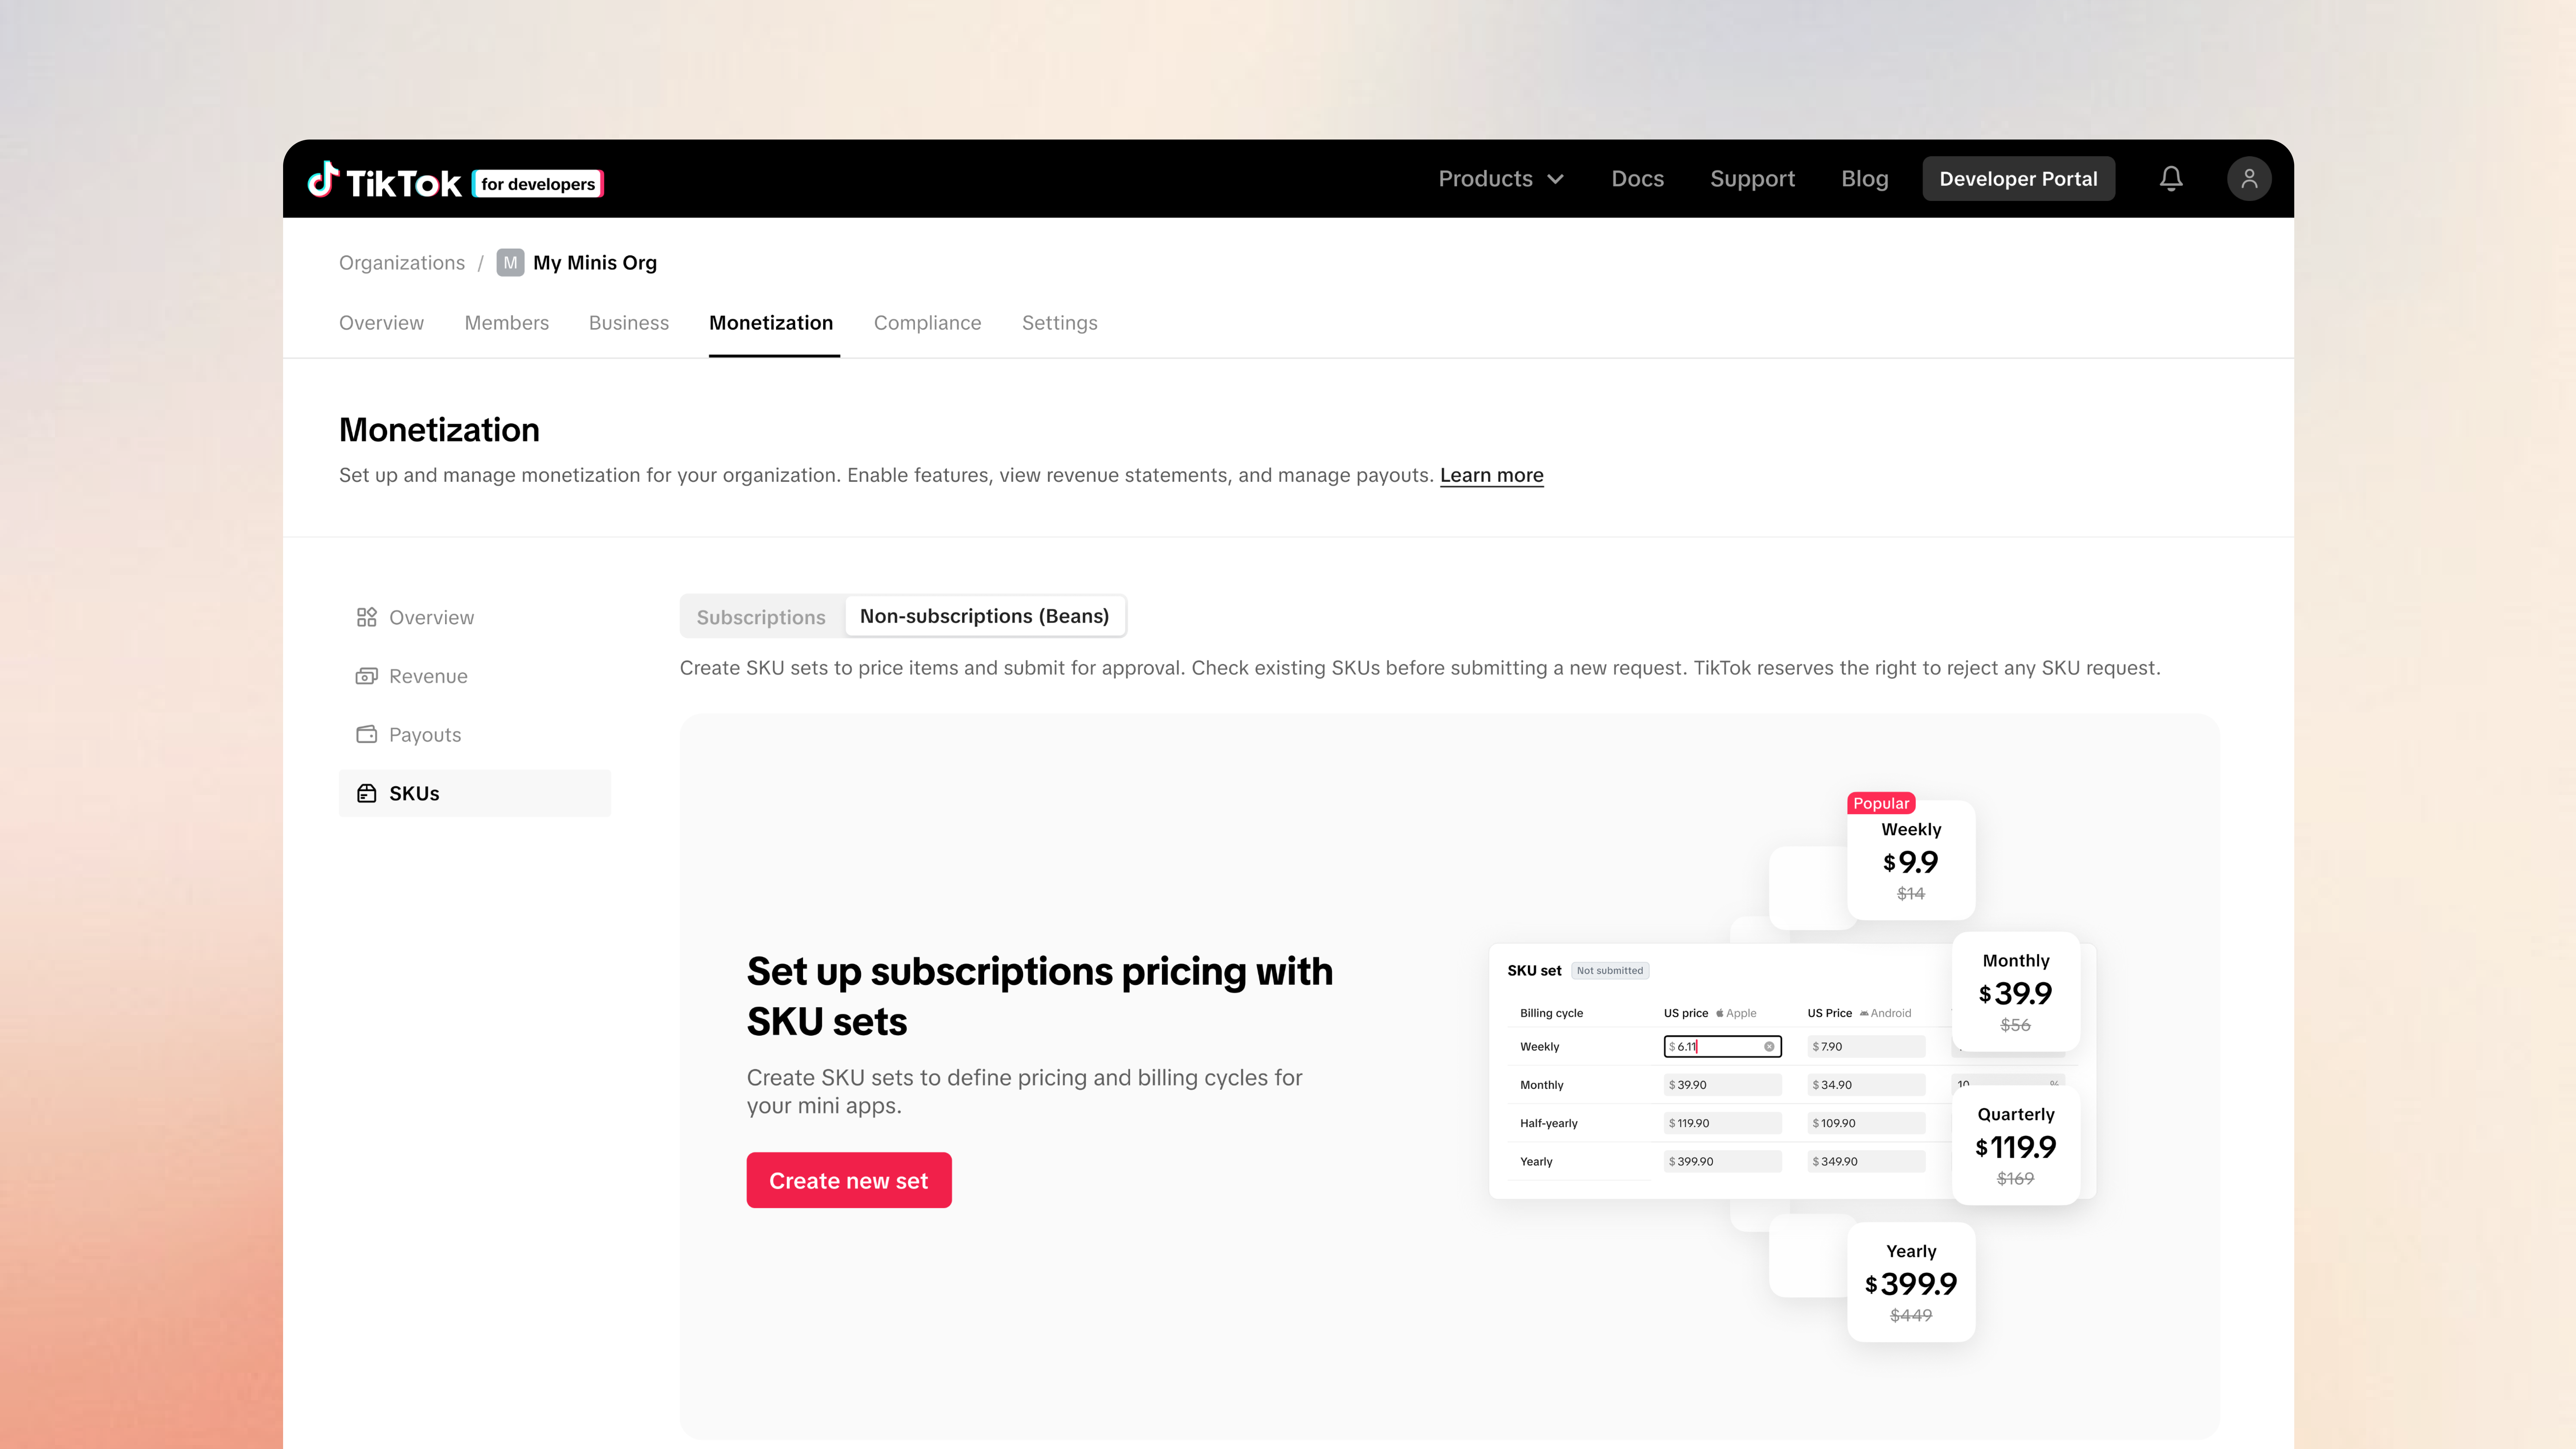Open the notifications bell
The height and width of the screenshot is (1449, 2576).
pos(2171,179)
